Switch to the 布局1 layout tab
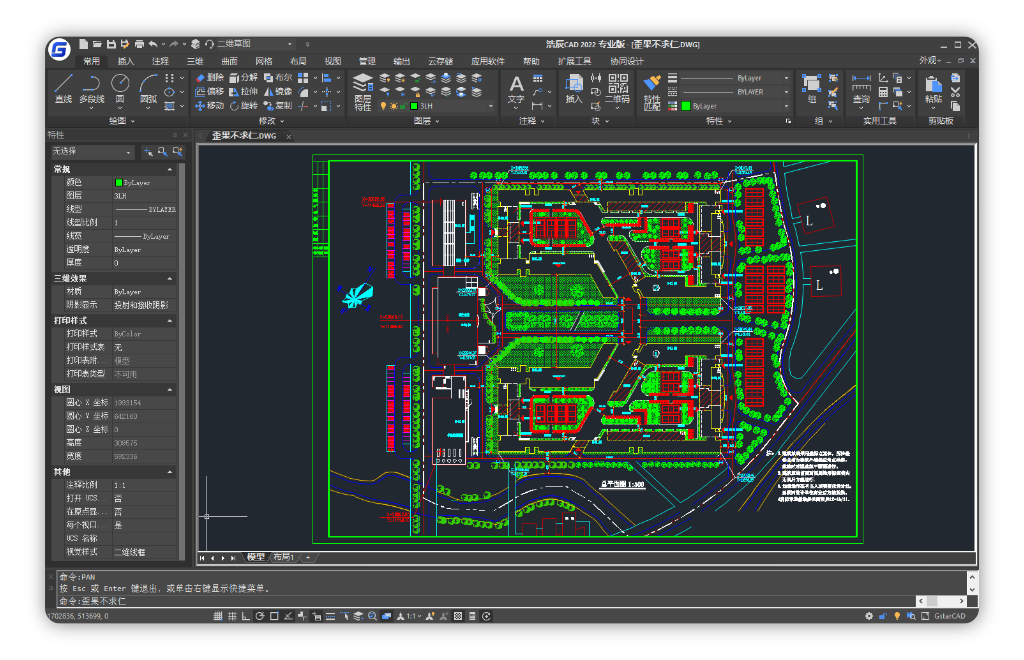Viewport: 1024px width, 660px height. click(283, 557)
